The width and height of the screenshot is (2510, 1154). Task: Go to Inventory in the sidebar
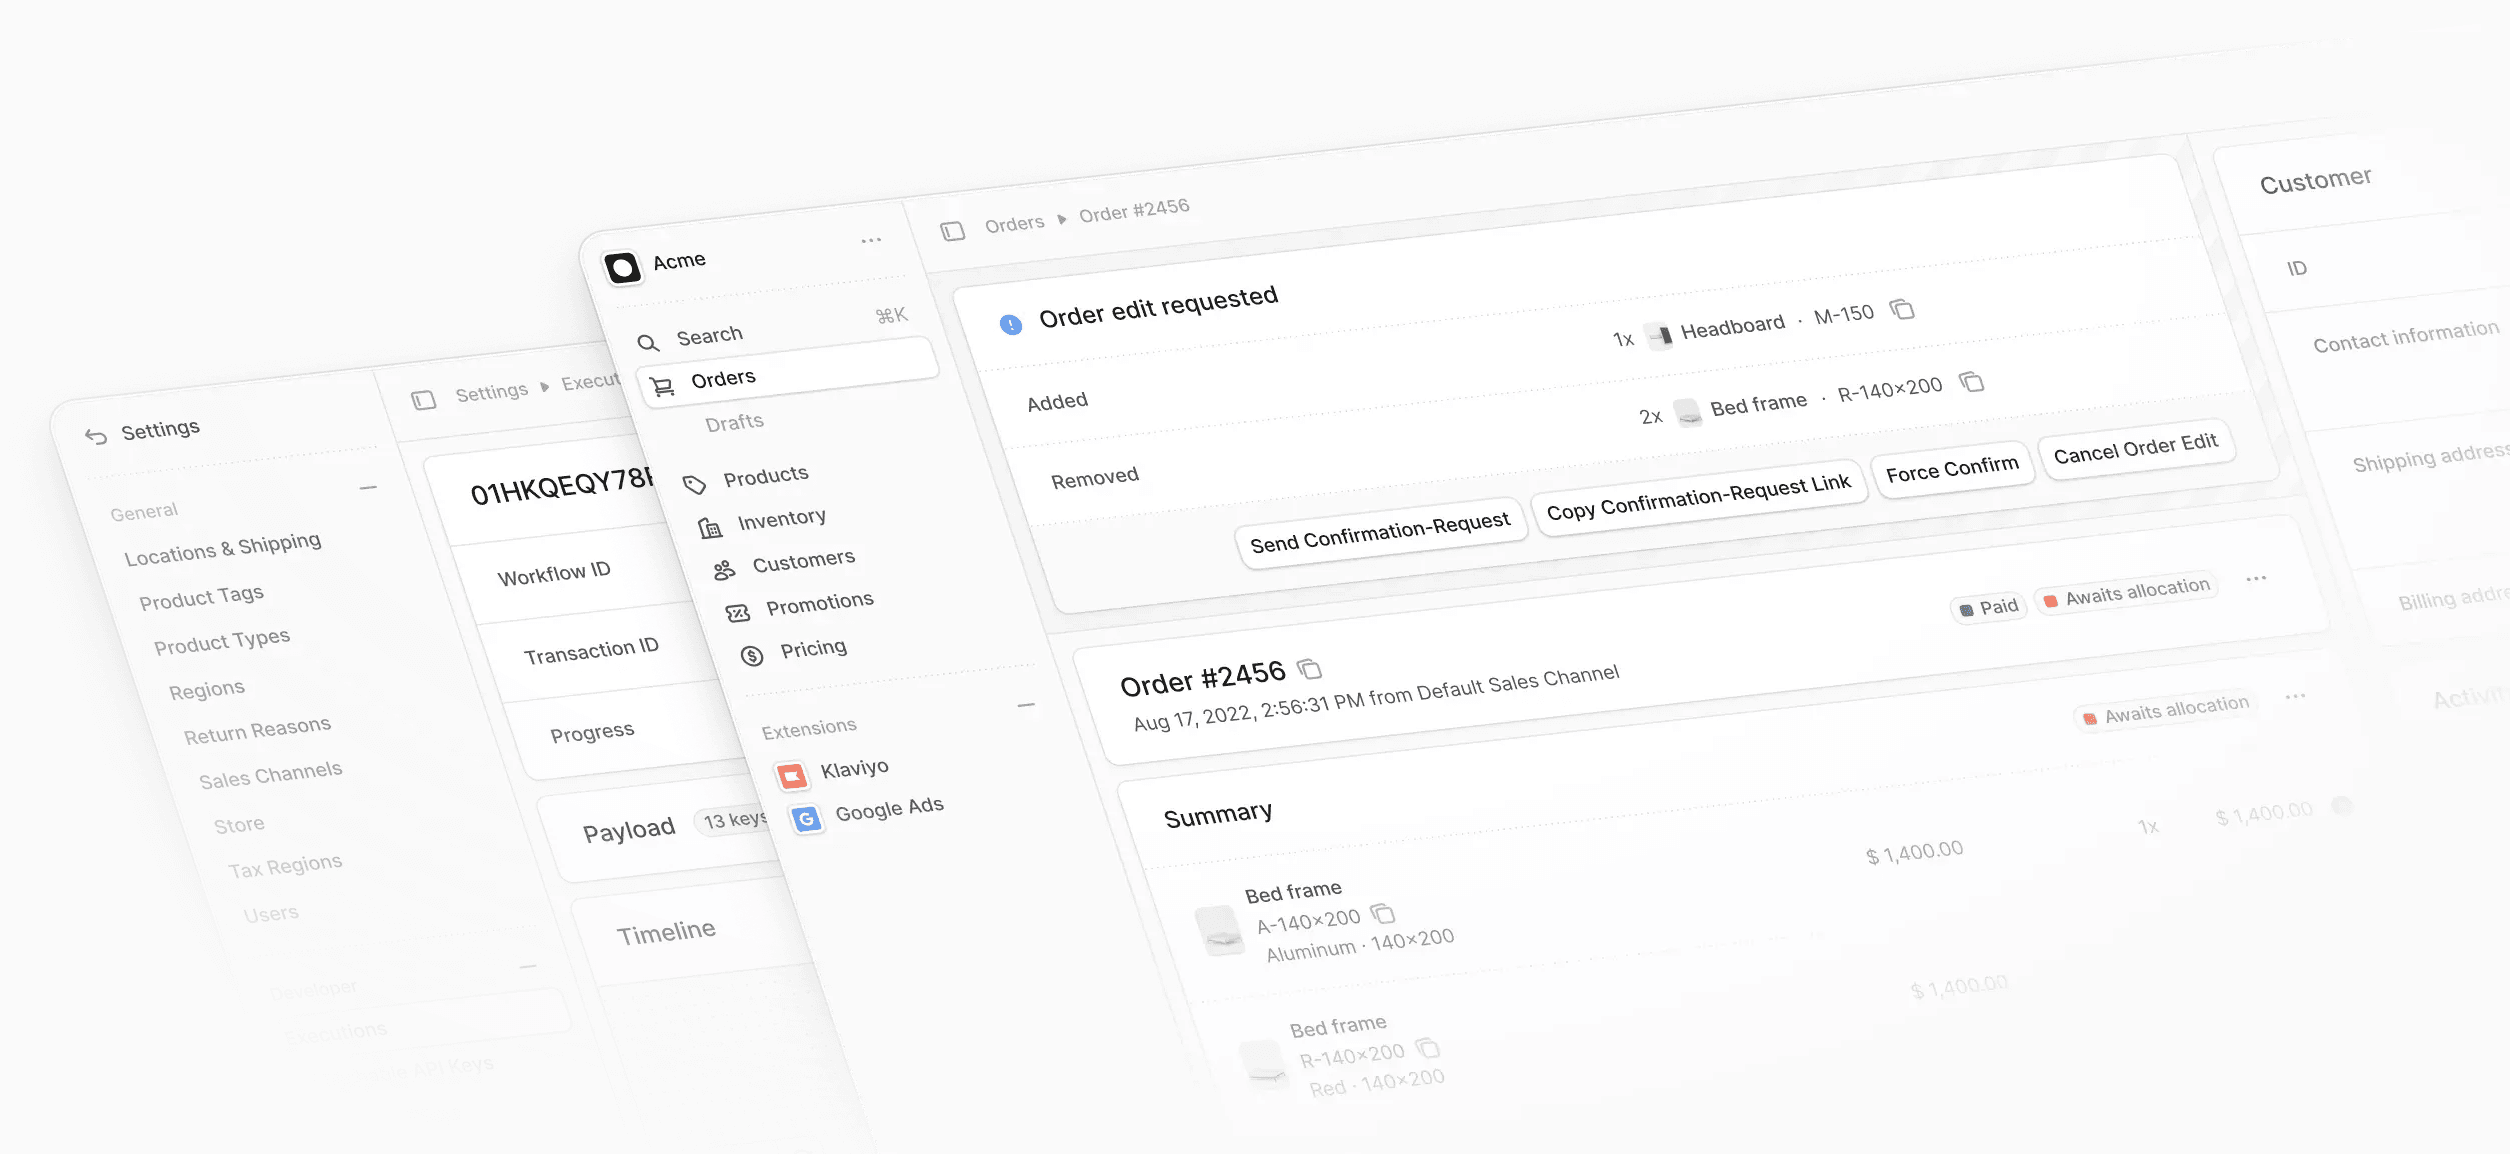[x=781, y=519]
